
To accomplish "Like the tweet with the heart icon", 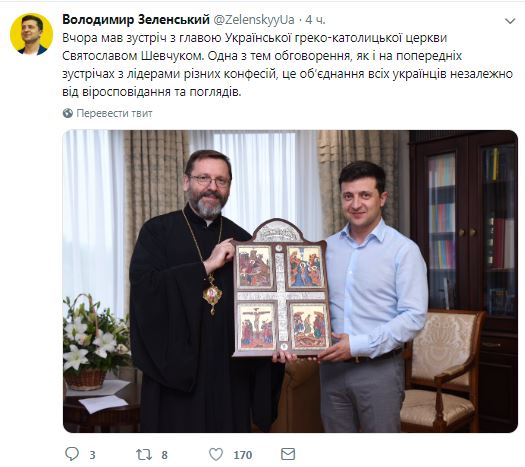I will pos(216,454).
